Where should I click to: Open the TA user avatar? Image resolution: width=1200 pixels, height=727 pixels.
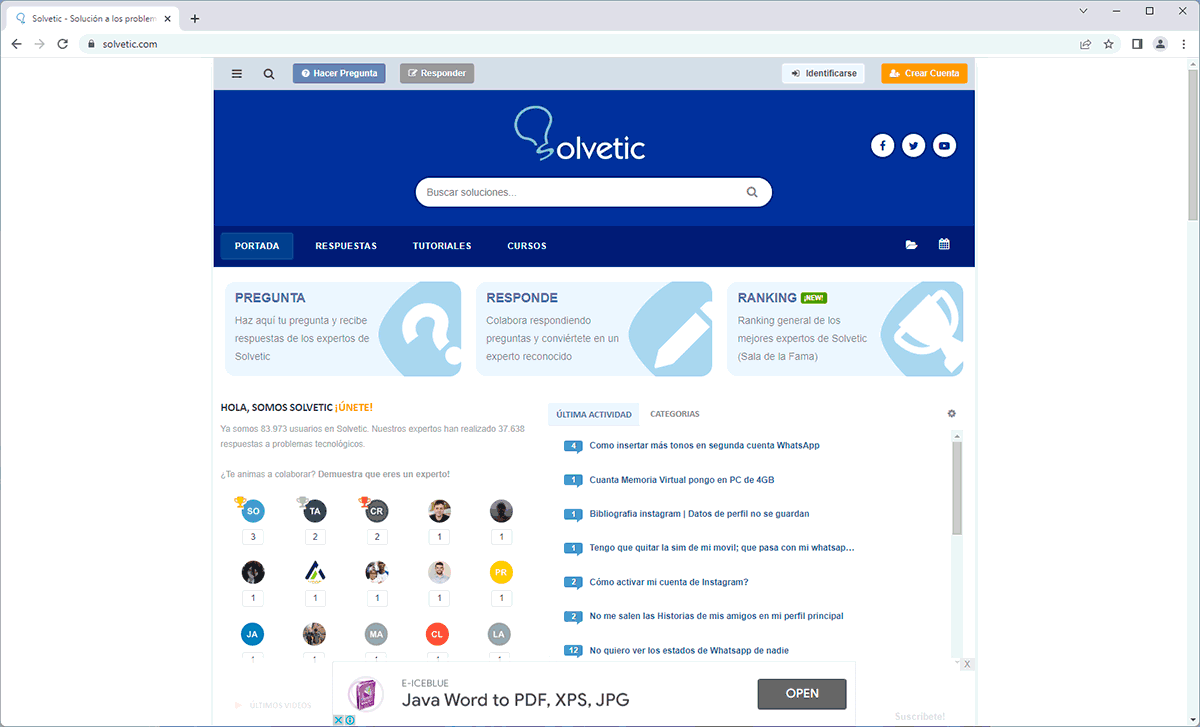315,510
